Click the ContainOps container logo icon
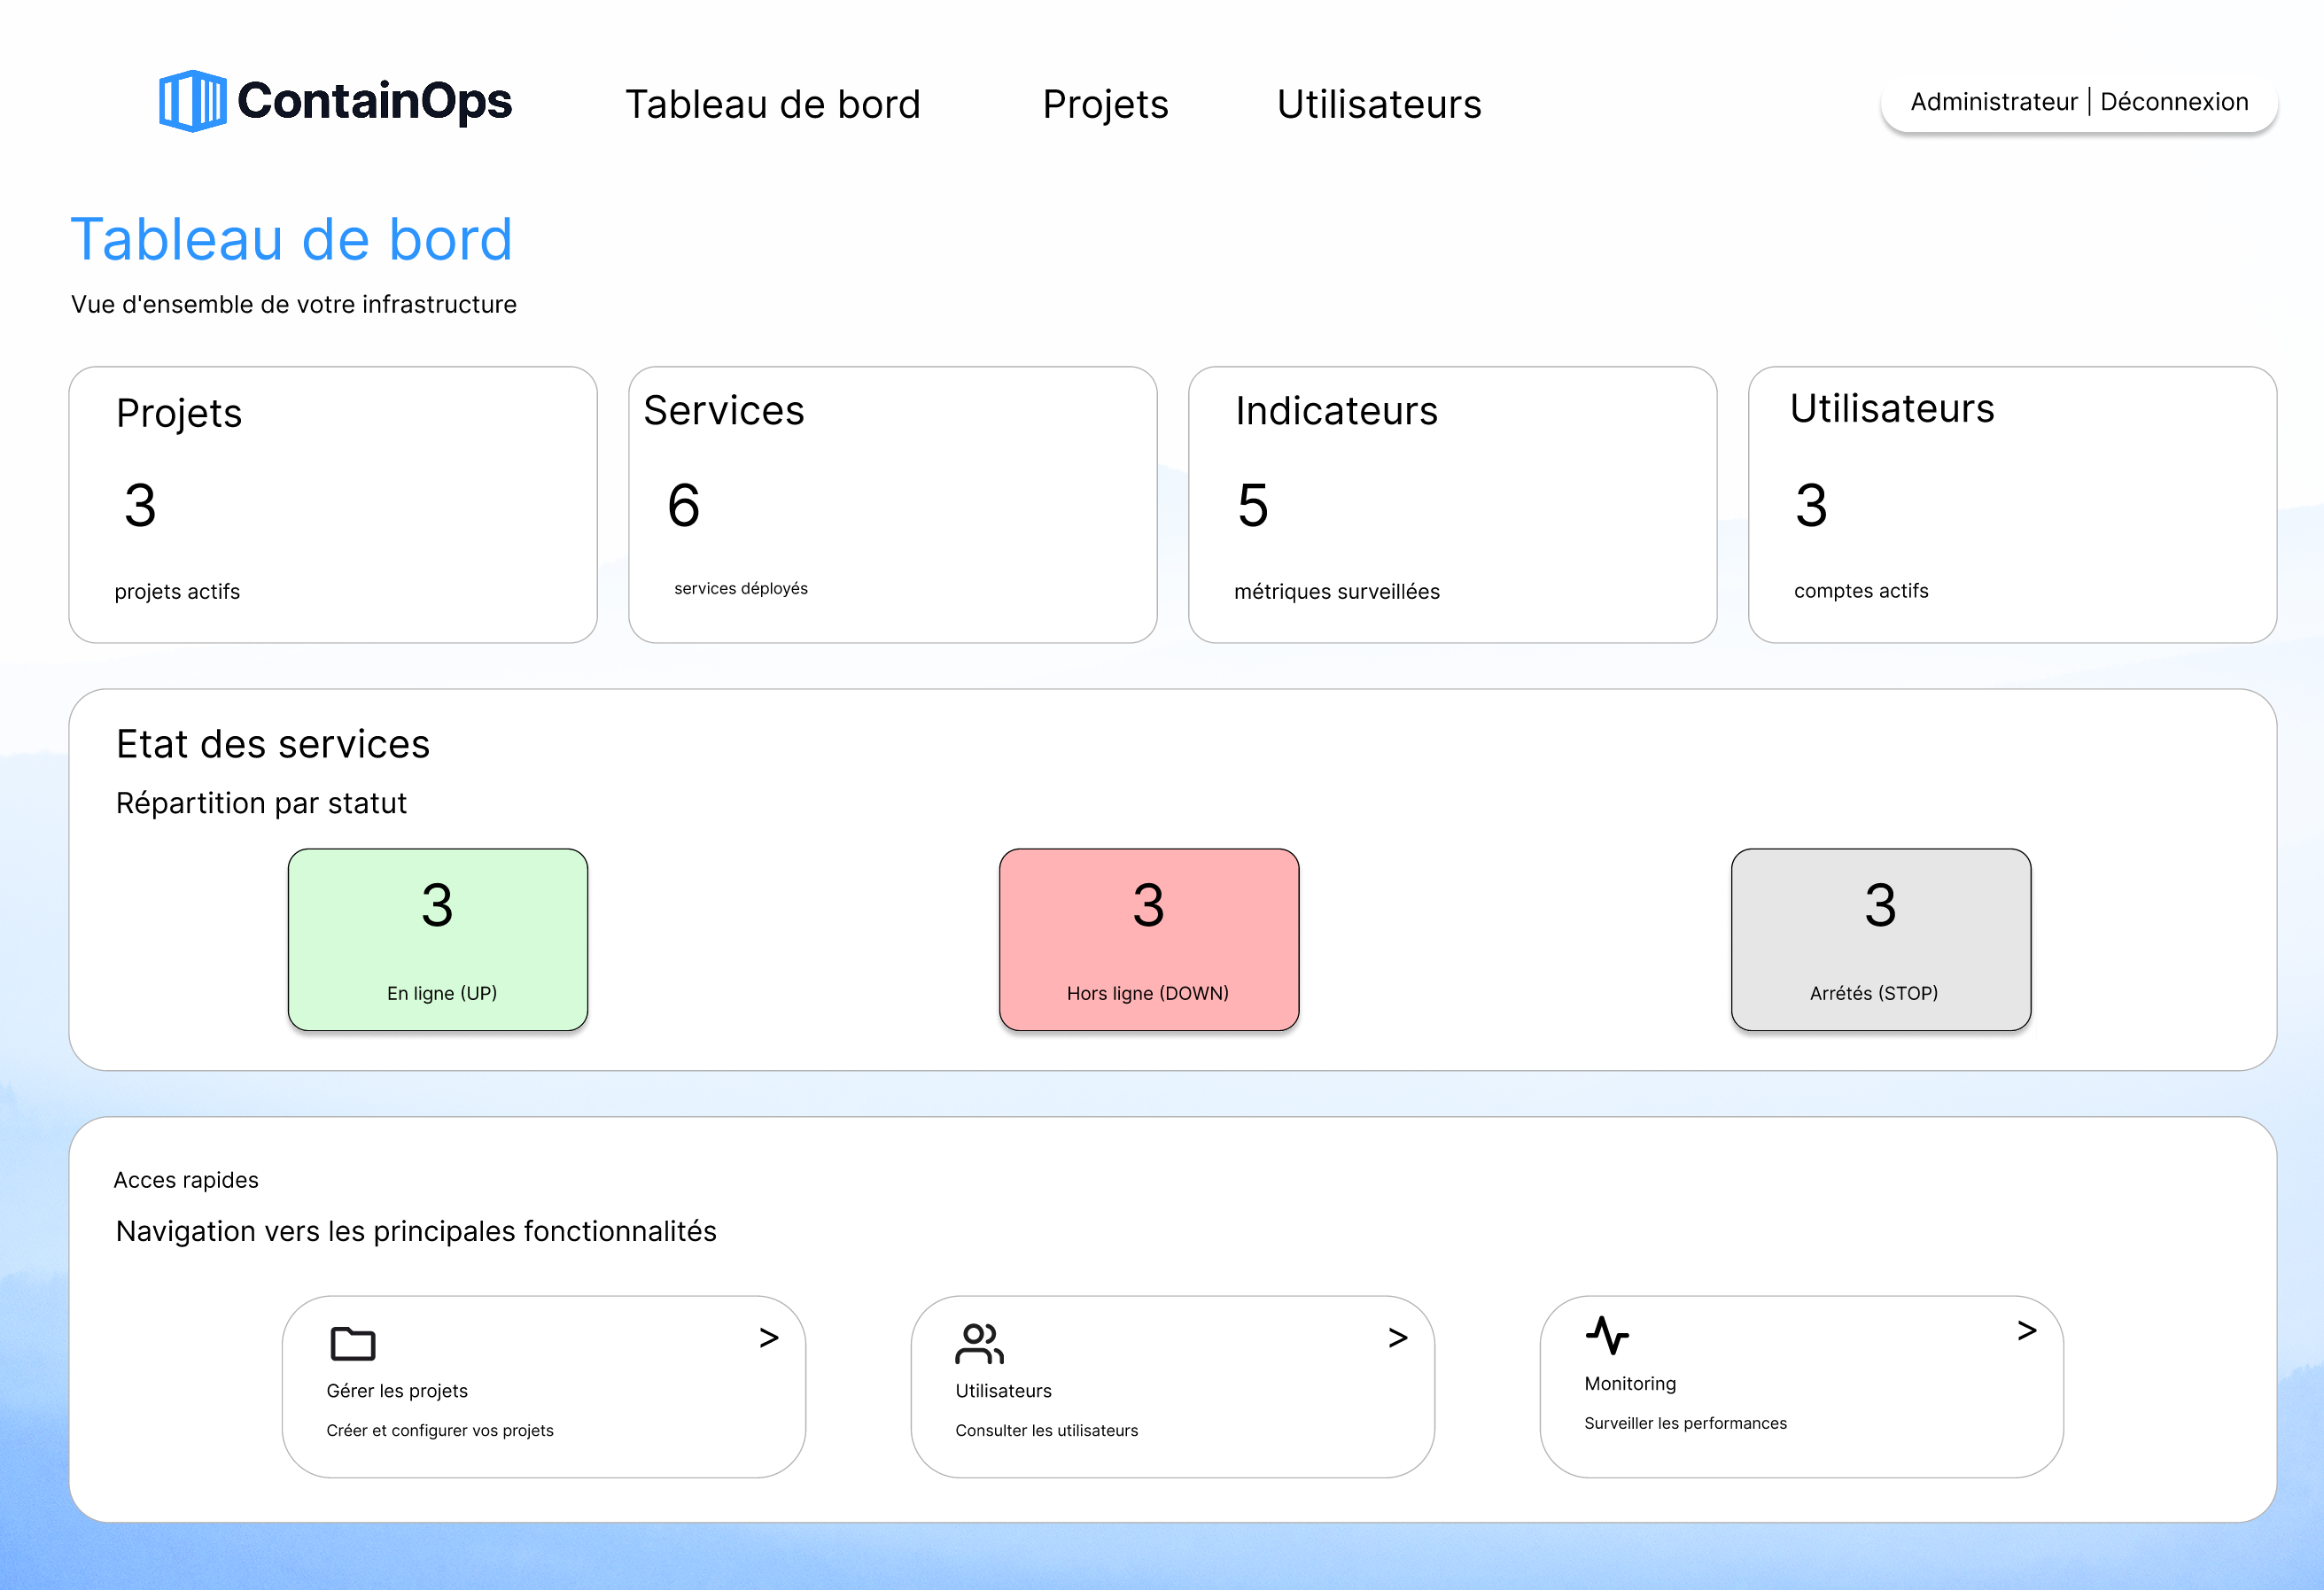This screenshot has width=2324, height=1590. click(192, 101)
